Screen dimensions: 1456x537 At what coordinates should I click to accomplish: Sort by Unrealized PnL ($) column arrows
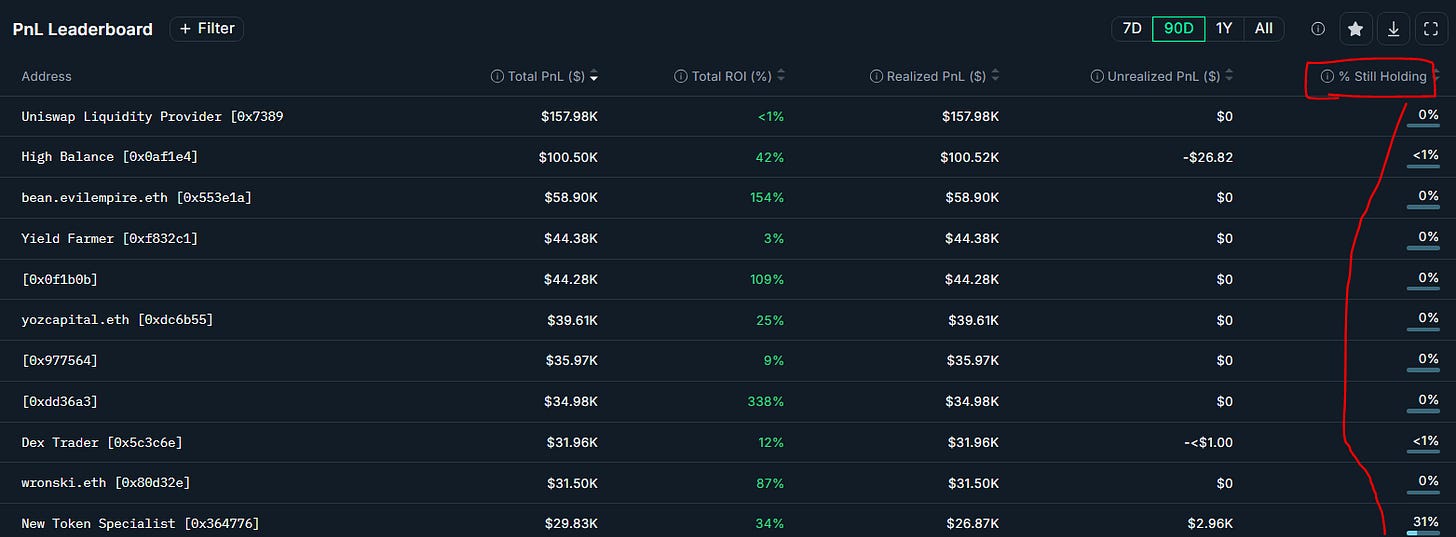(1229, 77)
